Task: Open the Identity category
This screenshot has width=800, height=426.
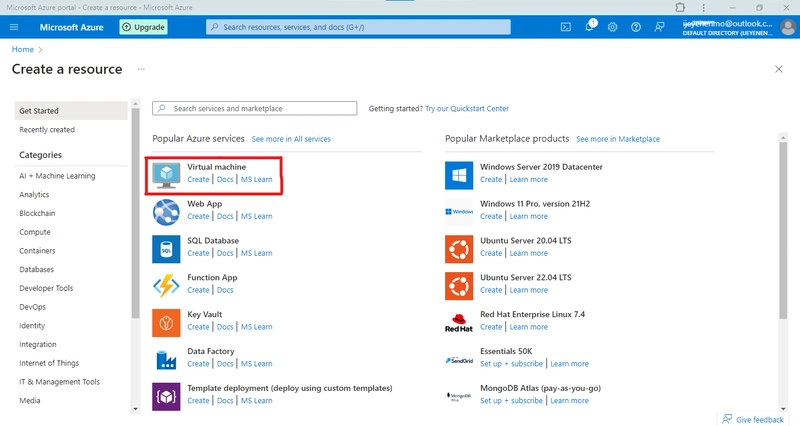Action: [32, 325]
